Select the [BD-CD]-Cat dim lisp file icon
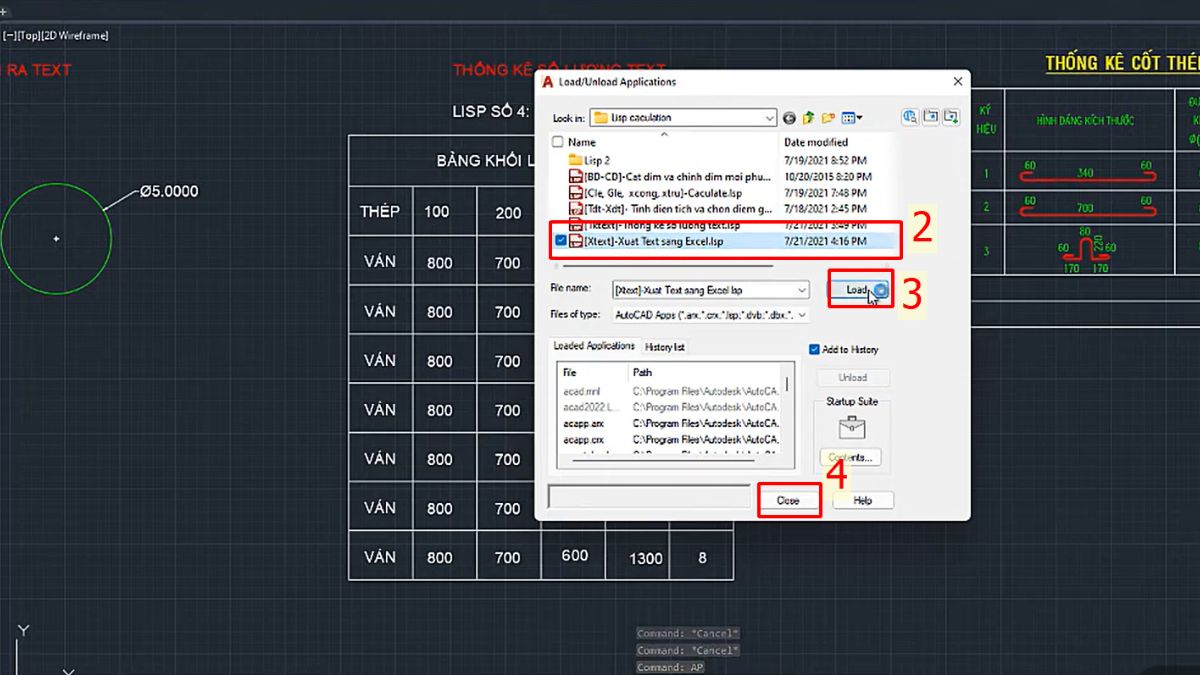 tap(575, 176)
